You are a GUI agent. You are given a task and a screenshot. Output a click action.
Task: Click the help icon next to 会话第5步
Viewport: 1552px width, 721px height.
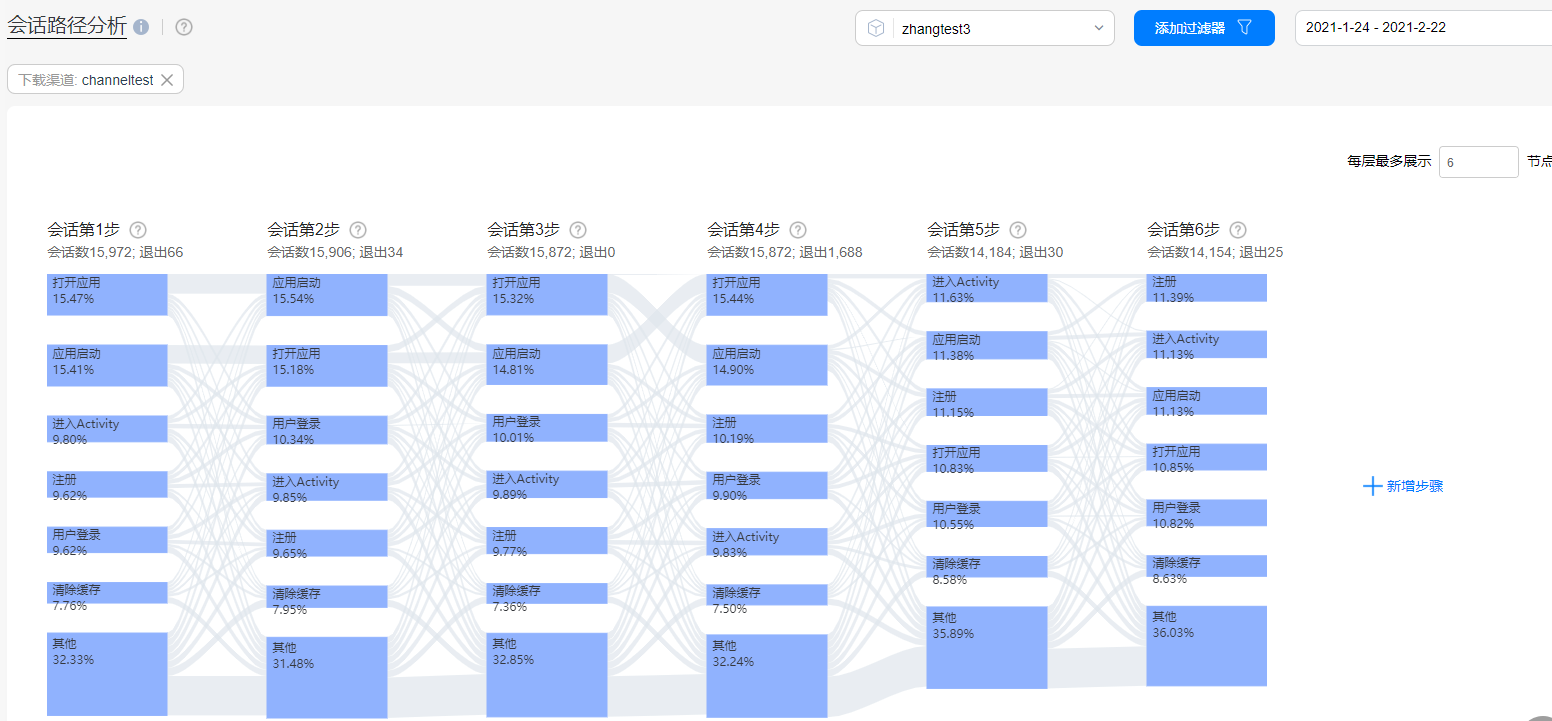click(x=1017, y=229)
